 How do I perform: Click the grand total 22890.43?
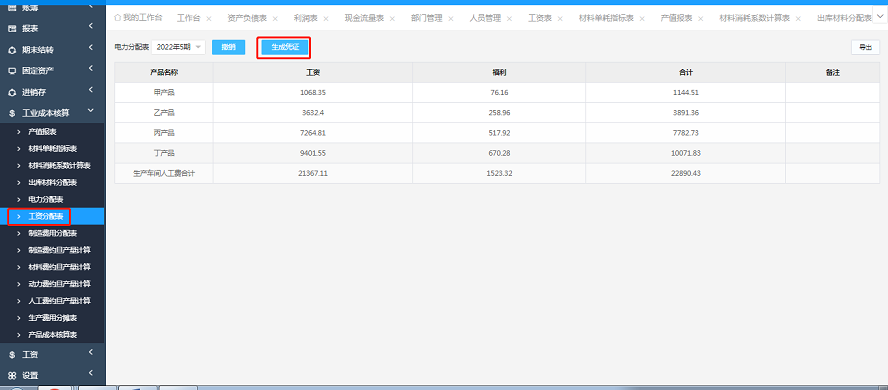point(686,173)
